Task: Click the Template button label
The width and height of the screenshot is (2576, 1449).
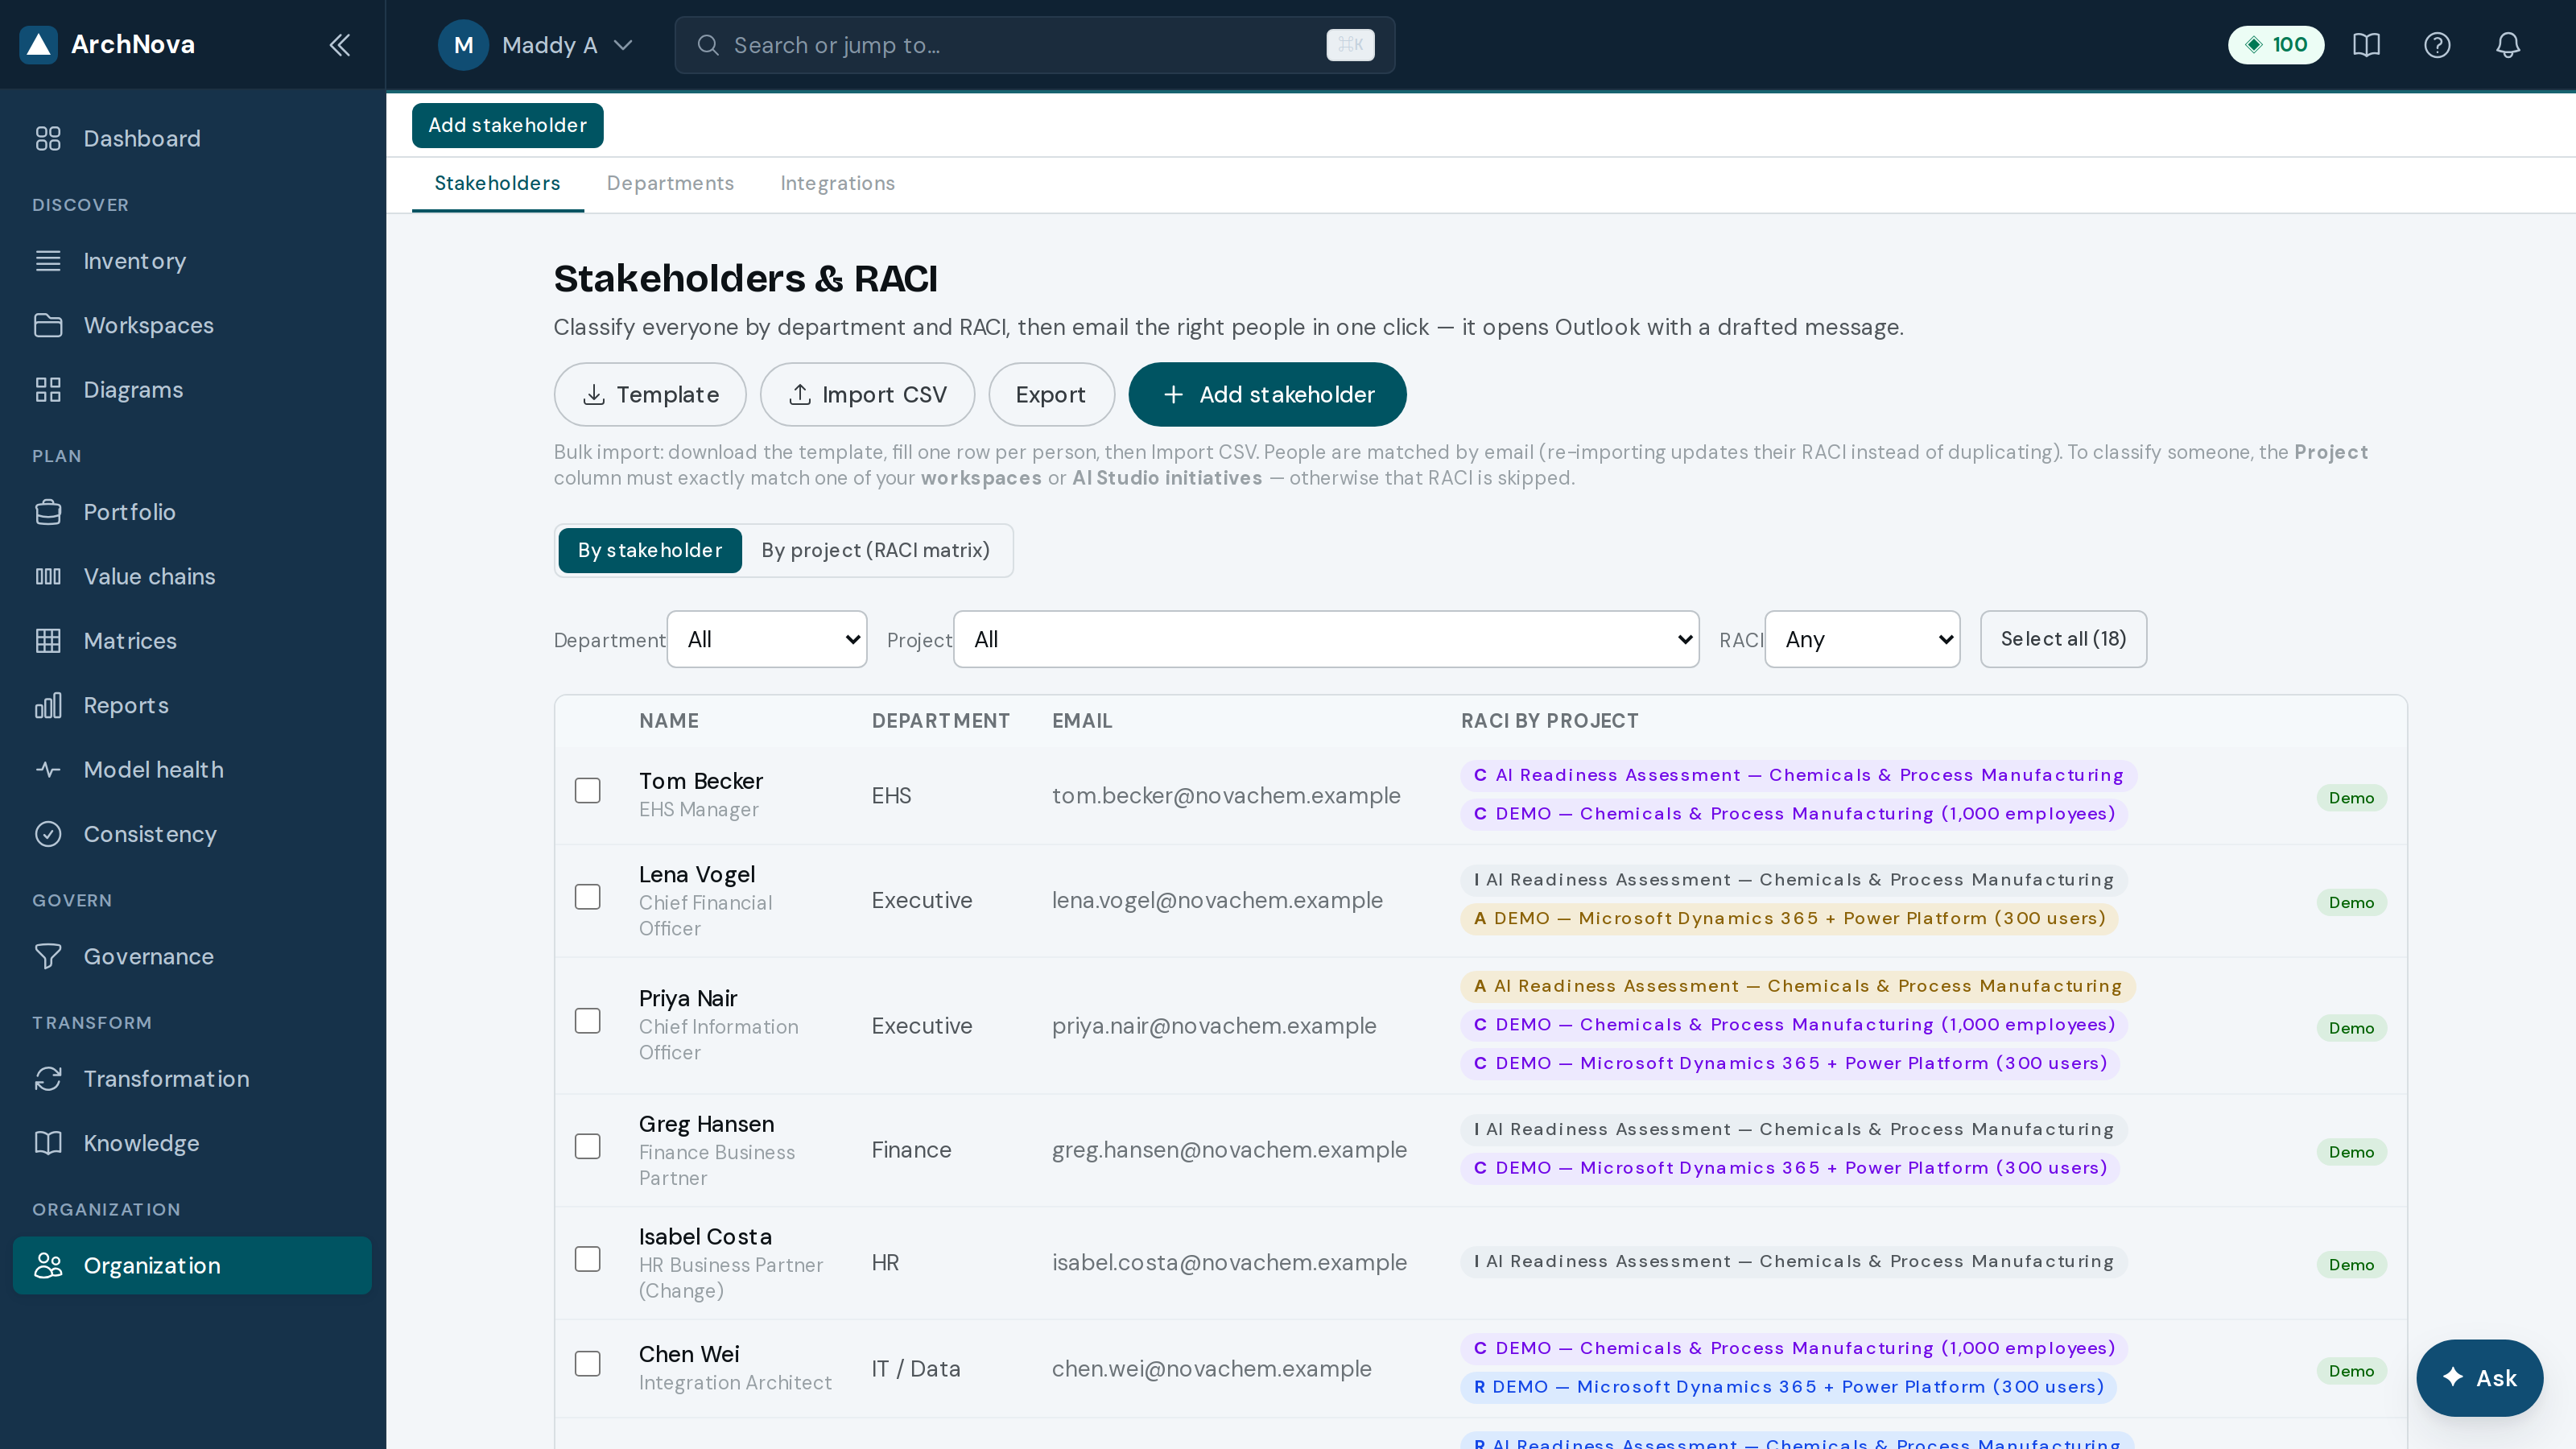Action: point(668,395)
